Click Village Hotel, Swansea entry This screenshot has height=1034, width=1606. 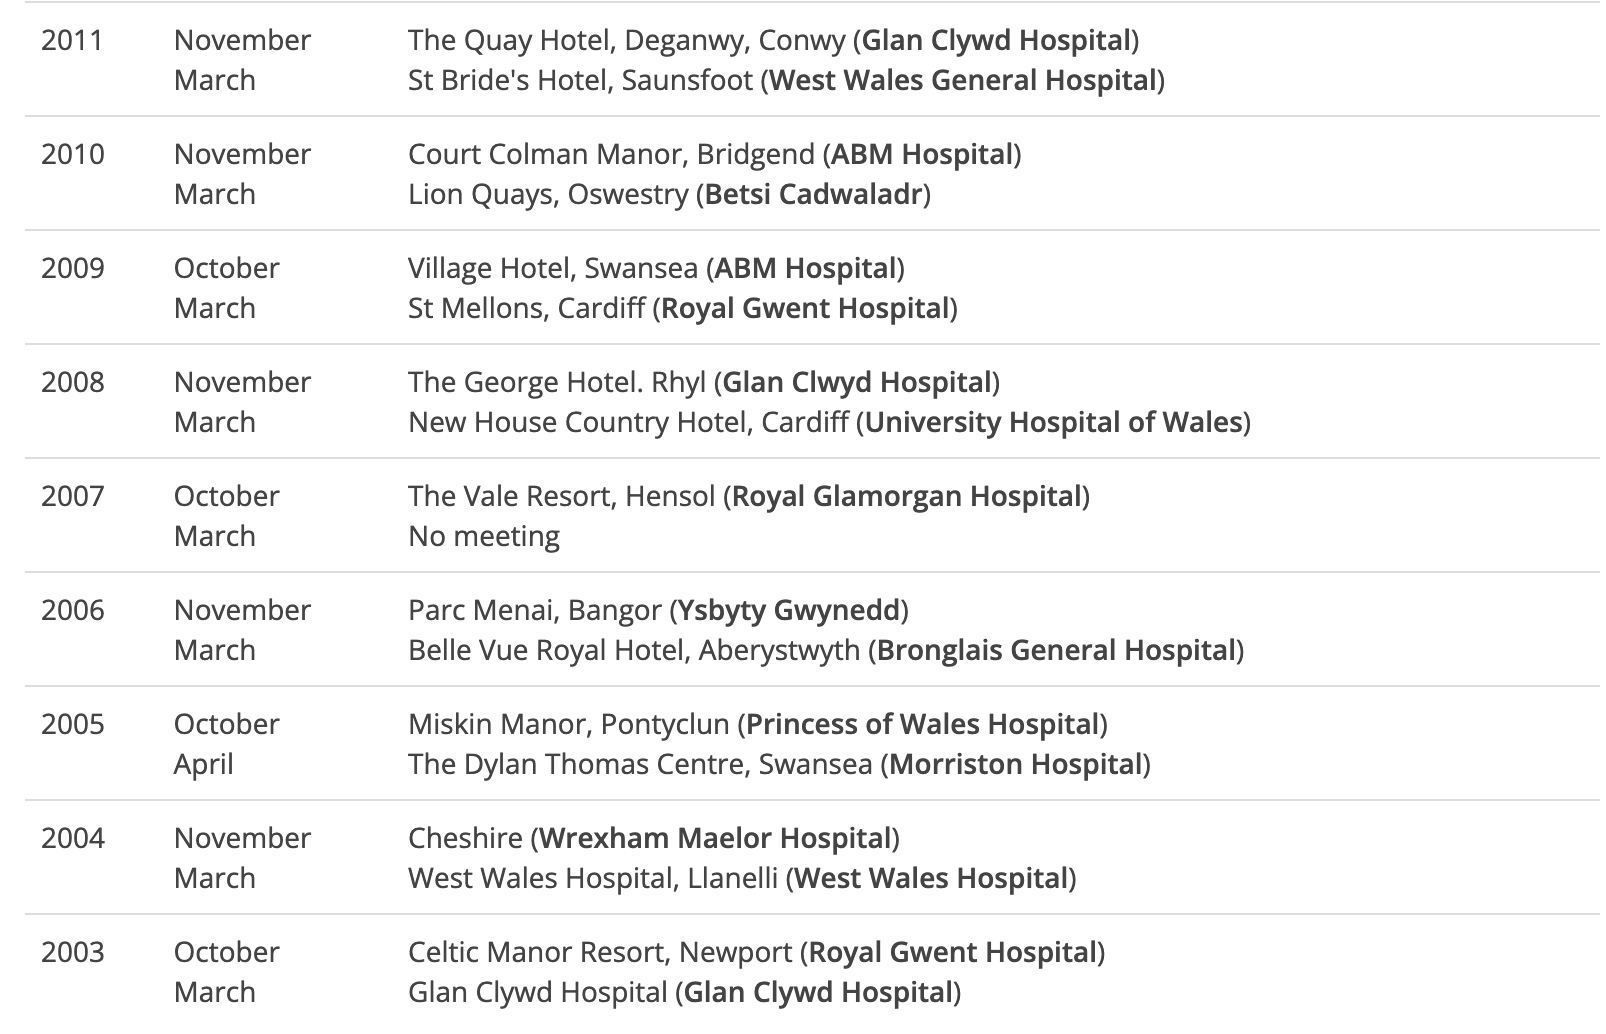coord(553,268)
